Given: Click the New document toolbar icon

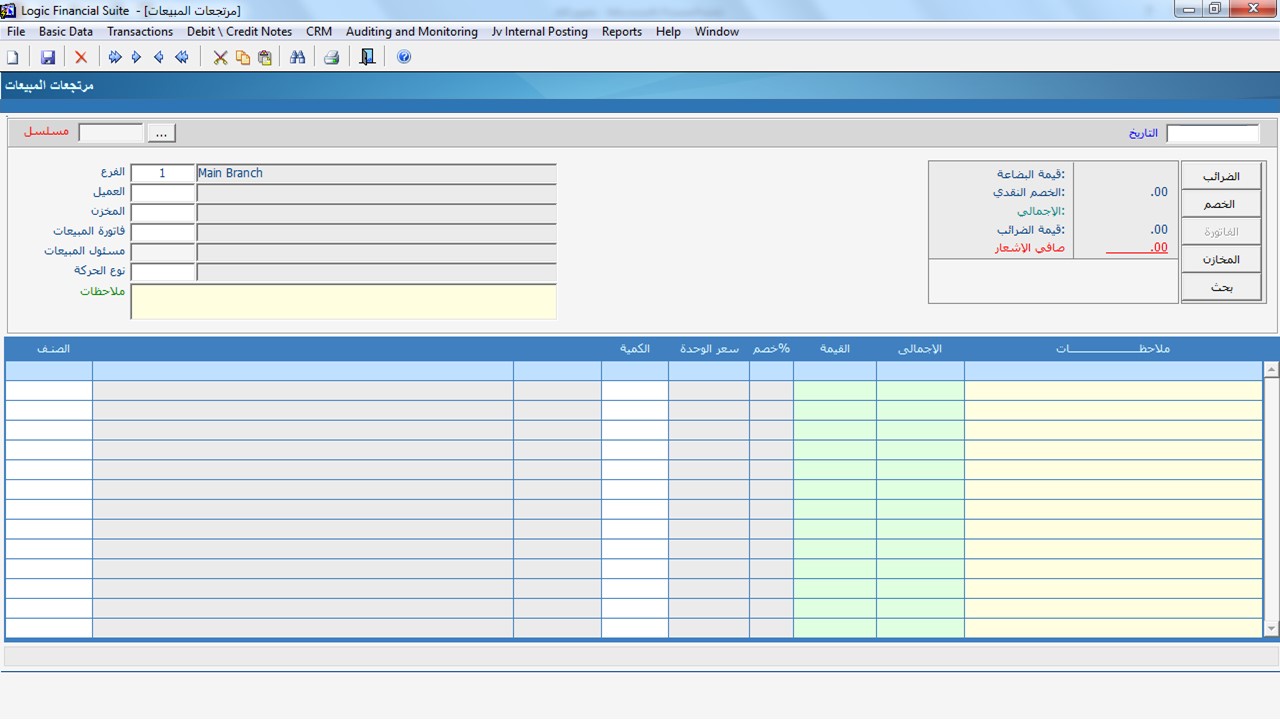Looking at the screenshot, I should pos(13,57).
